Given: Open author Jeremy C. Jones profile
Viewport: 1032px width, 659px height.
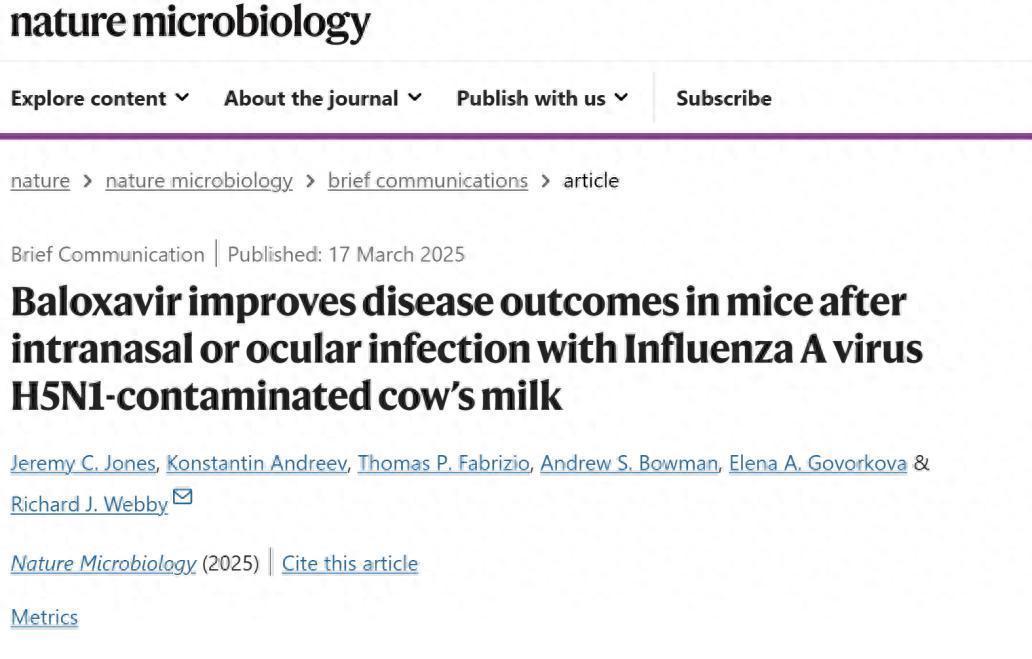Looking at the screenshot, I should click(x=83, y=463).
